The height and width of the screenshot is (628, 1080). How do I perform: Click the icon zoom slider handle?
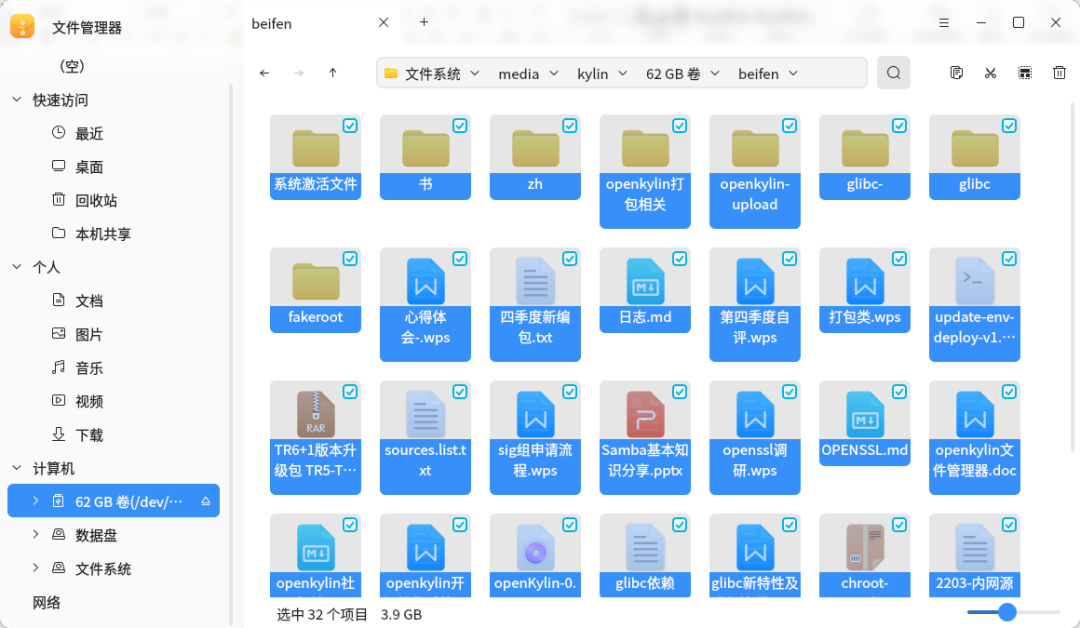click(1008, 611)
